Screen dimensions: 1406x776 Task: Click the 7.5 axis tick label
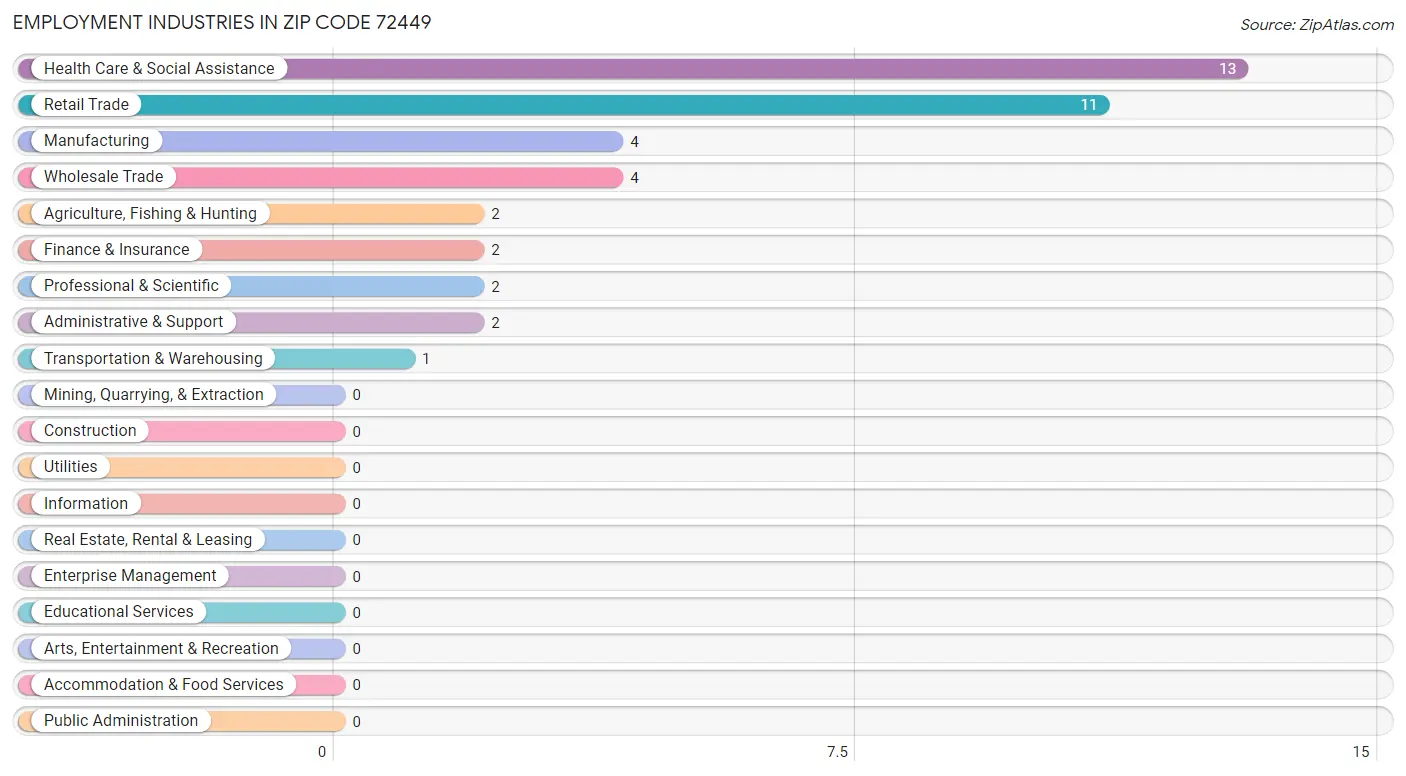[x=837, y=752]
